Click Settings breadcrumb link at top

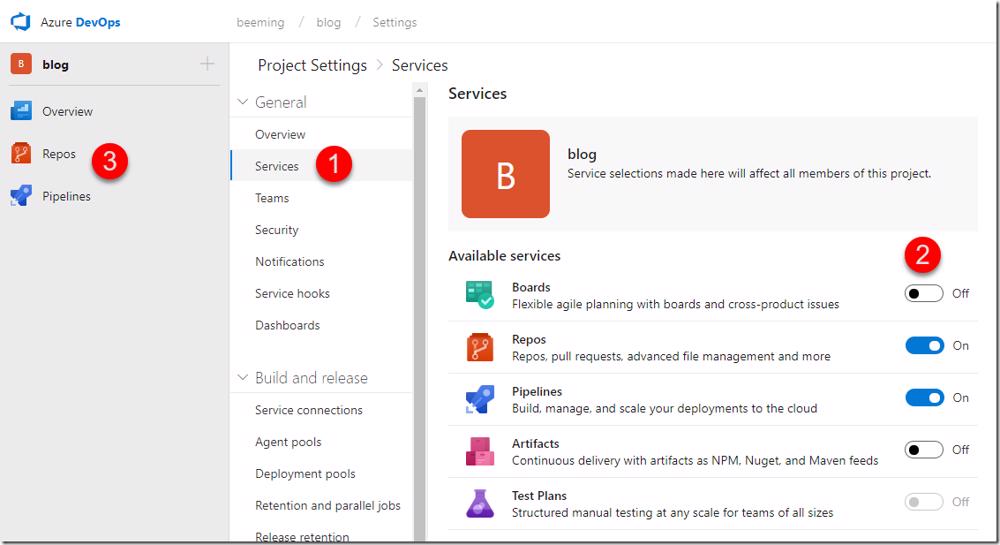(x=394, y=22)
